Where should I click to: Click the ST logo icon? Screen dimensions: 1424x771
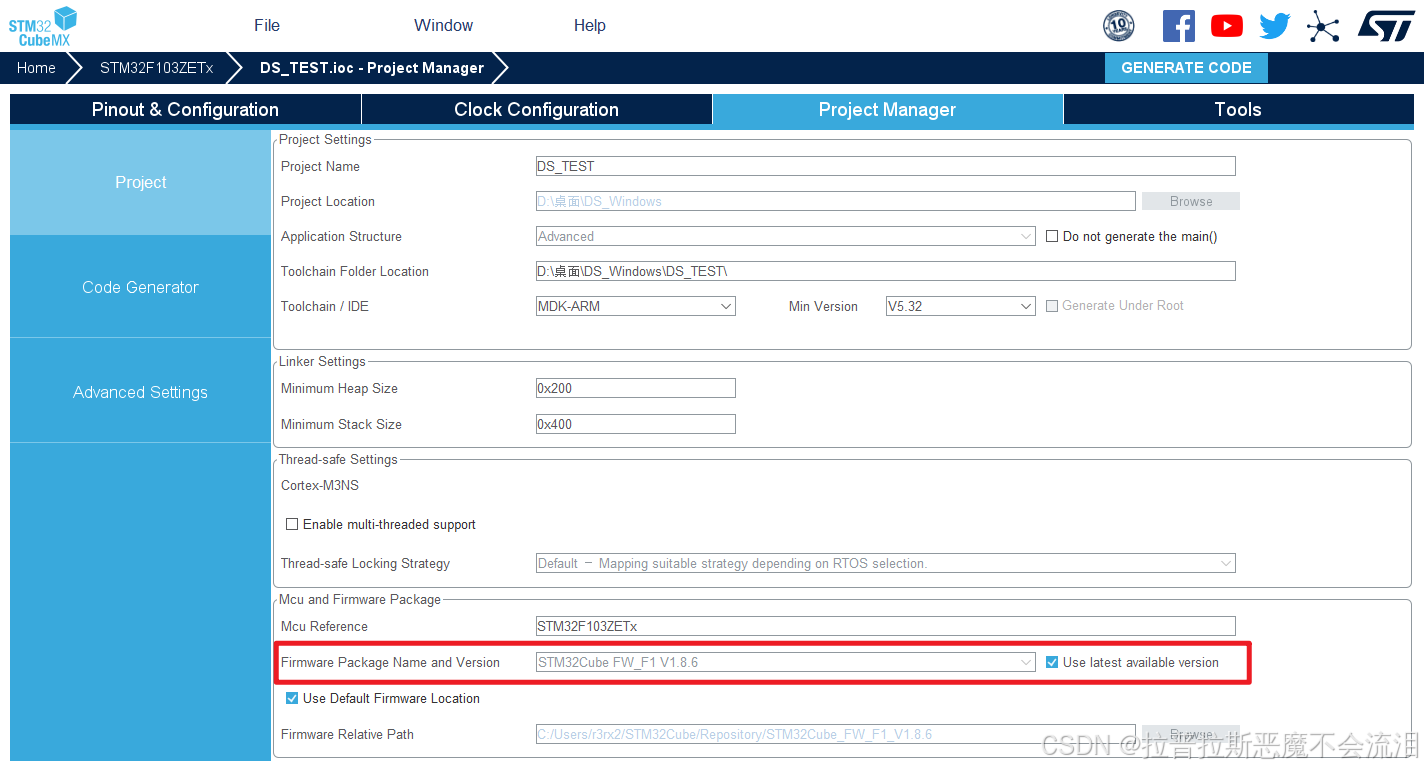(1386, 26)
